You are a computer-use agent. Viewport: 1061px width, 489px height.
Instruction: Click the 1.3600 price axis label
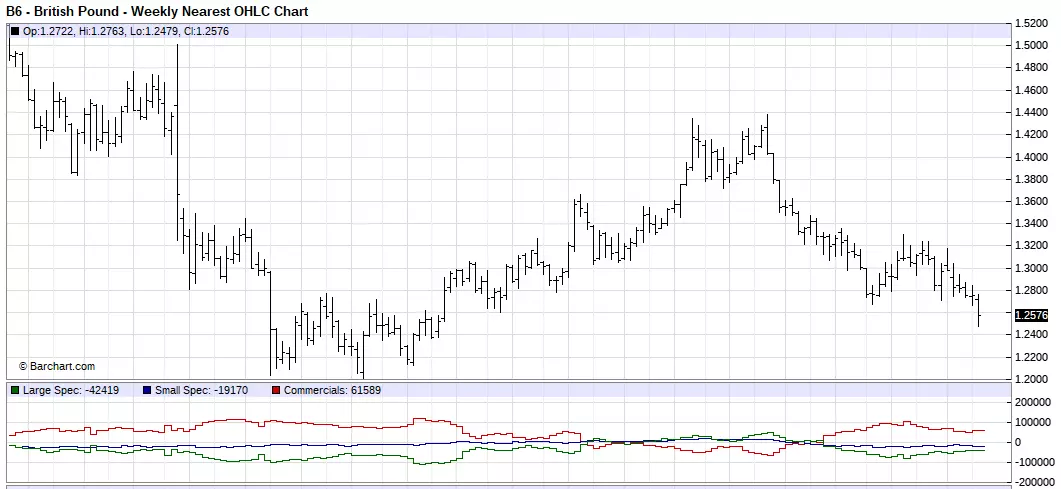tap(1031, 202)
